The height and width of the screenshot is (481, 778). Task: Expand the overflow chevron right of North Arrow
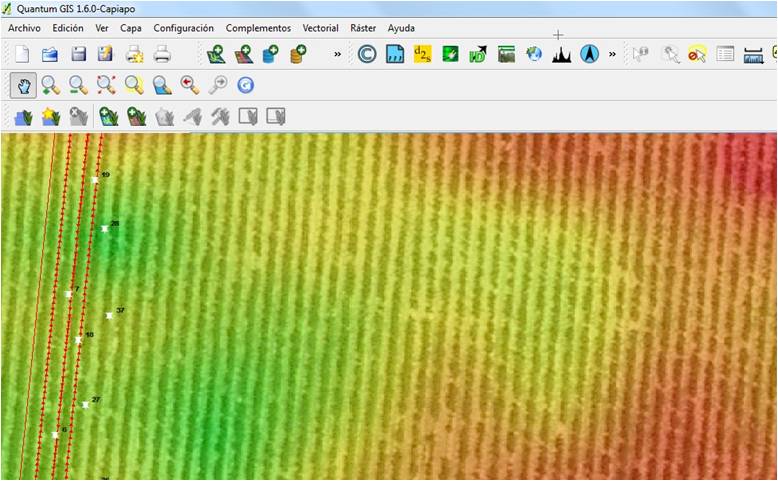tap(612, 54)
